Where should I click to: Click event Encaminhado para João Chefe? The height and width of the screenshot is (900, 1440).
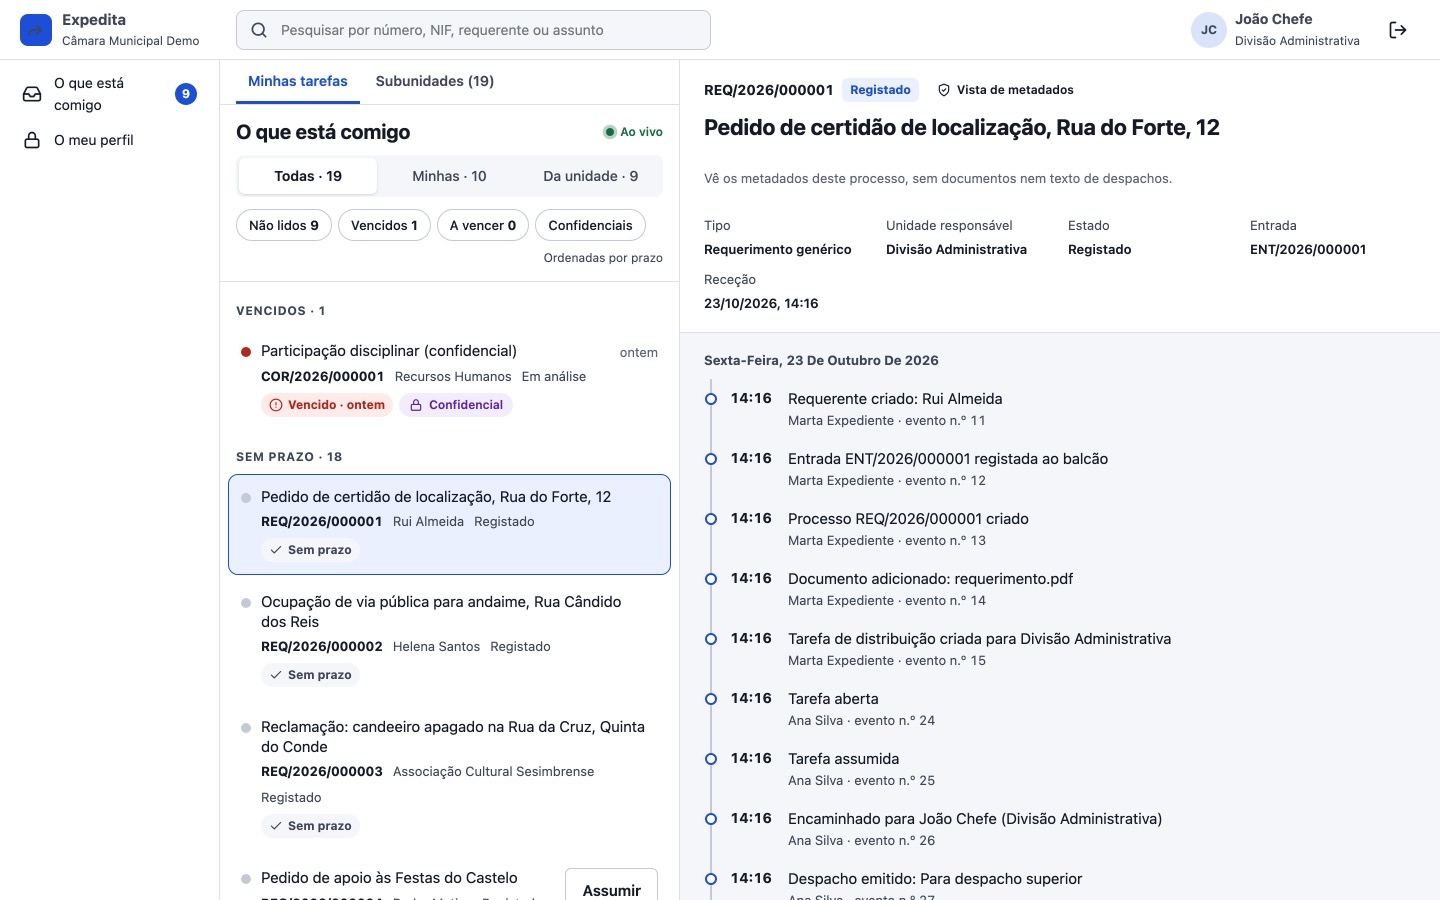click(x=975, y=819)
